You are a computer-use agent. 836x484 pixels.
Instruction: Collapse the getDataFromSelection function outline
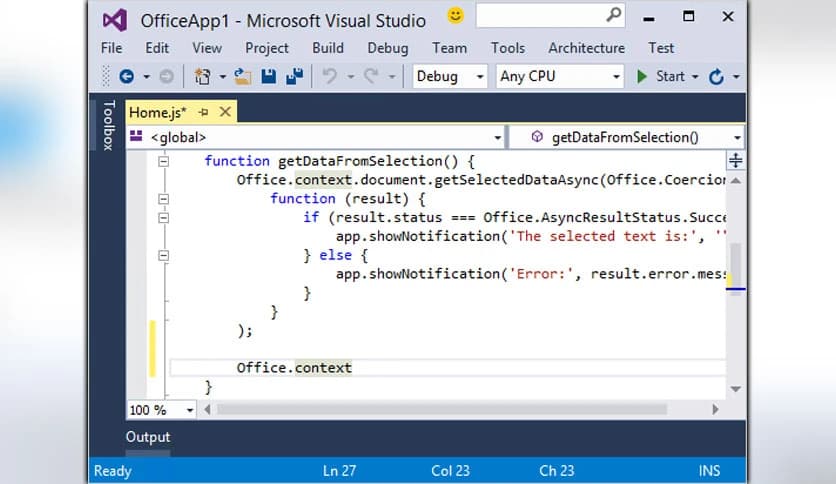point(164,161)
